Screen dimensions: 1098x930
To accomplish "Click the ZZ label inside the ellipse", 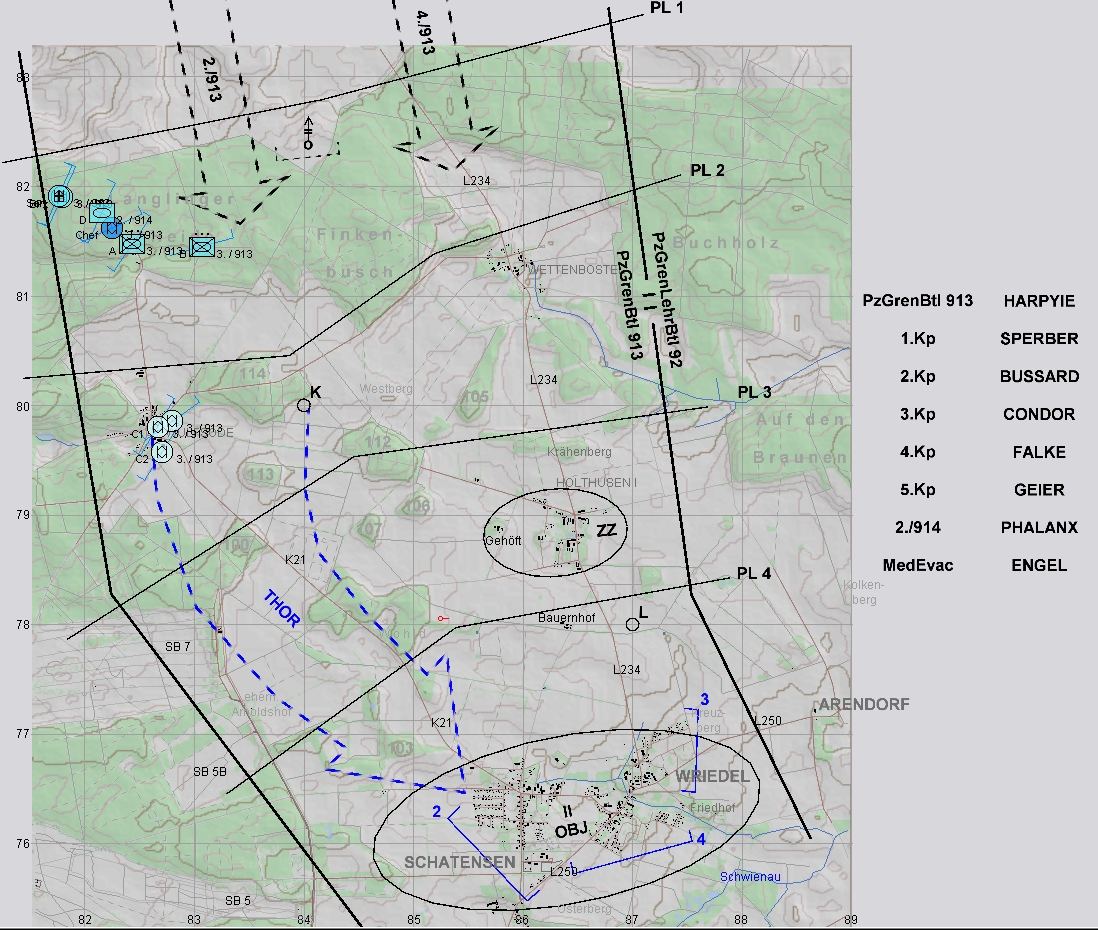I will pyautogui.click(x=605, y=530).
